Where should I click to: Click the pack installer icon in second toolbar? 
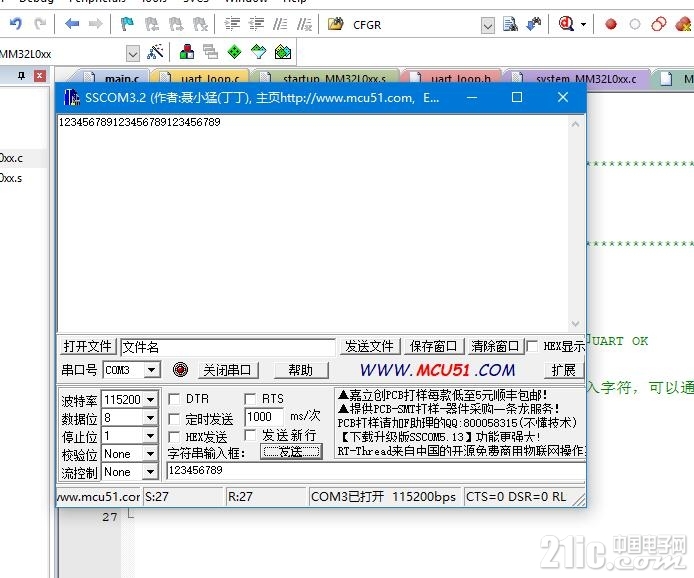tap(283, 52)
